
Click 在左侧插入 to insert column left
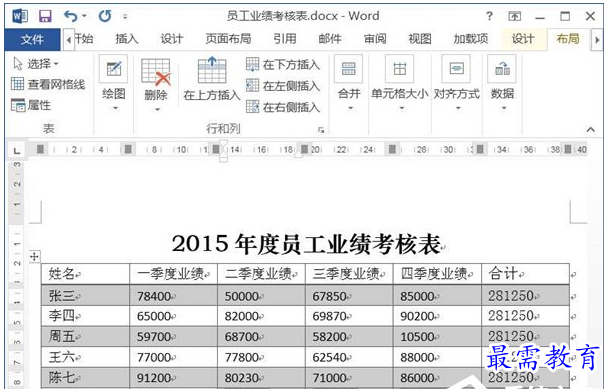coord(283,85)
